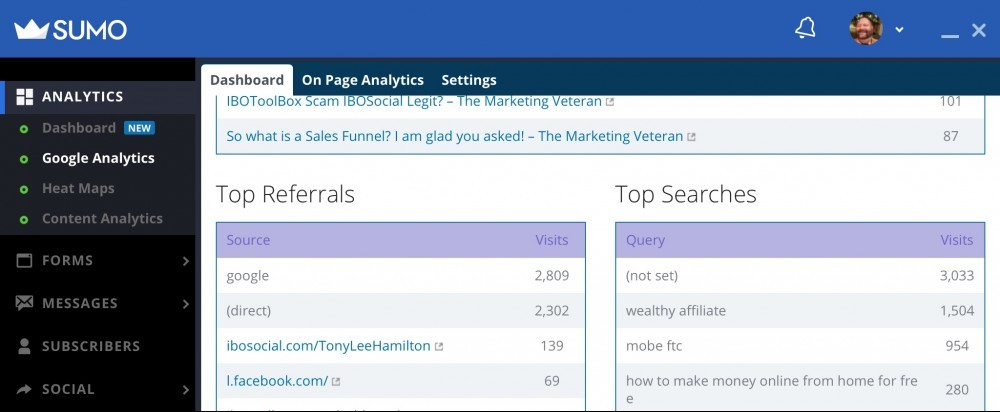Open Heat Maps in the sidebar

[78, 189]
